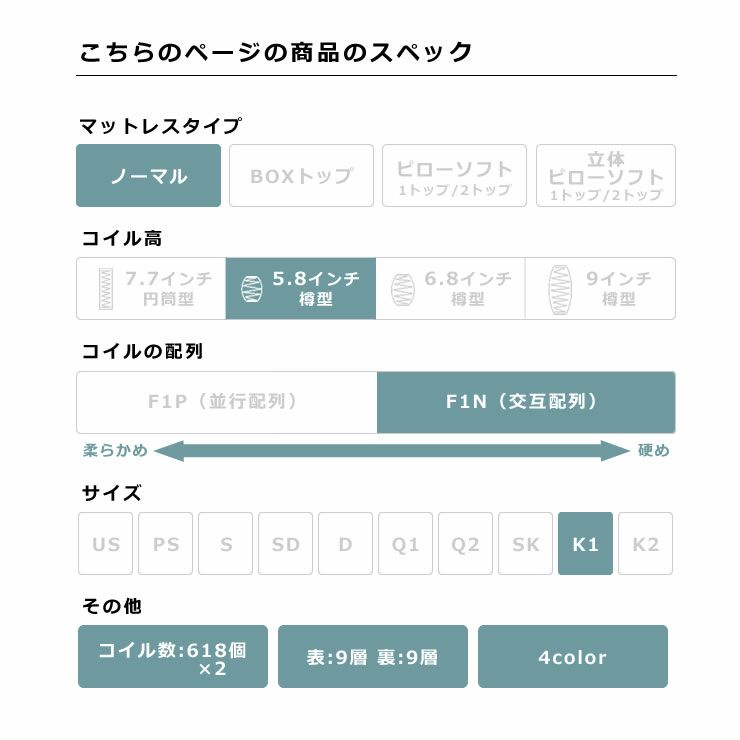This screenshot has height=740, width=740.
Task: Select the SD size box
Action: pyautogui.click(x=285, y=544)
